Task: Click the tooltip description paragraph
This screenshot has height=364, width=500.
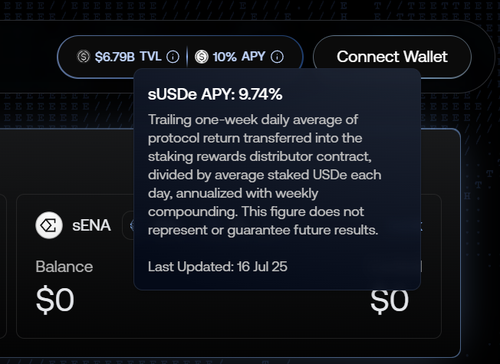Action: pyautogui.click(x=264, y=175)
